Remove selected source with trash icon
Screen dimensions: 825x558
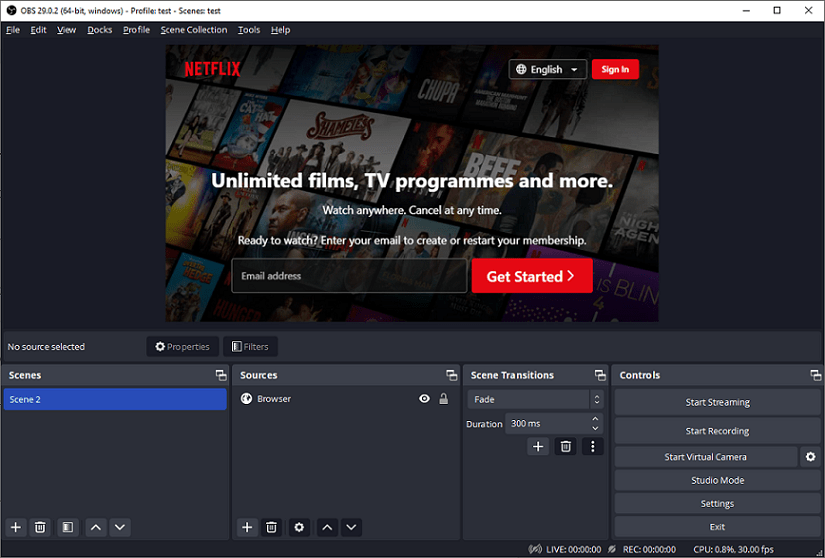[271, 527]
